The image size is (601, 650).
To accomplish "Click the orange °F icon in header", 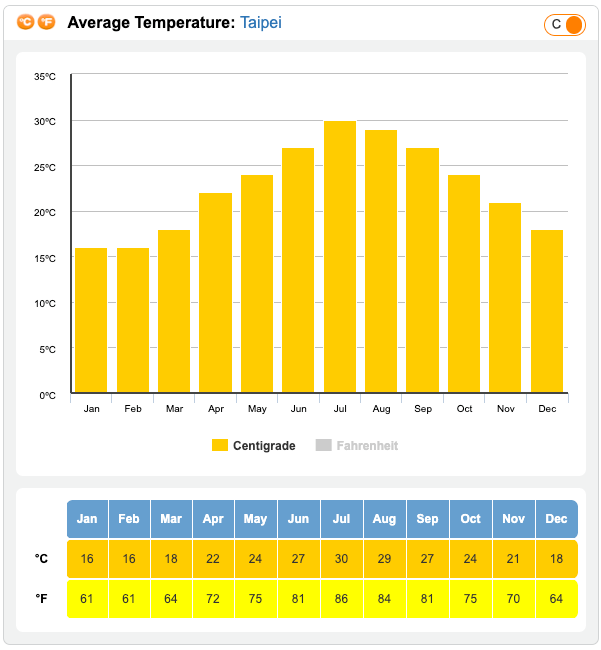I will click(47, 22).
